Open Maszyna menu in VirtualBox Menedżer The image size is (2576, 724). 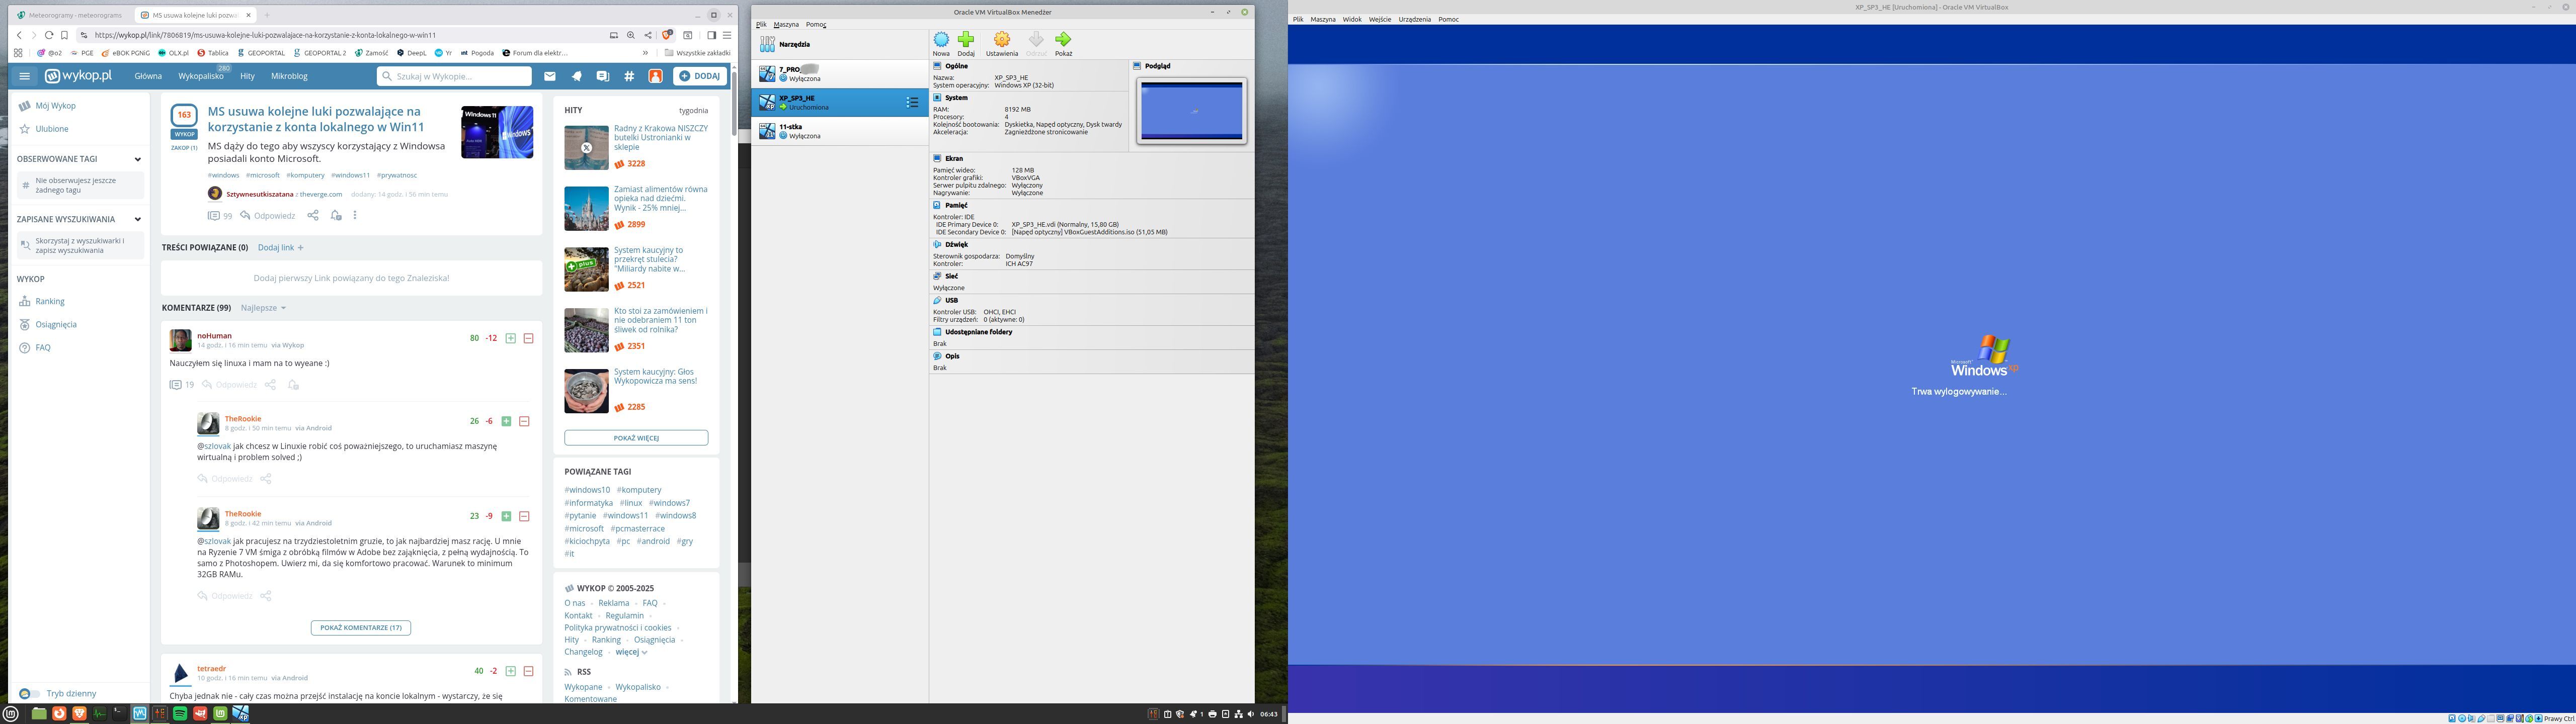786,24
